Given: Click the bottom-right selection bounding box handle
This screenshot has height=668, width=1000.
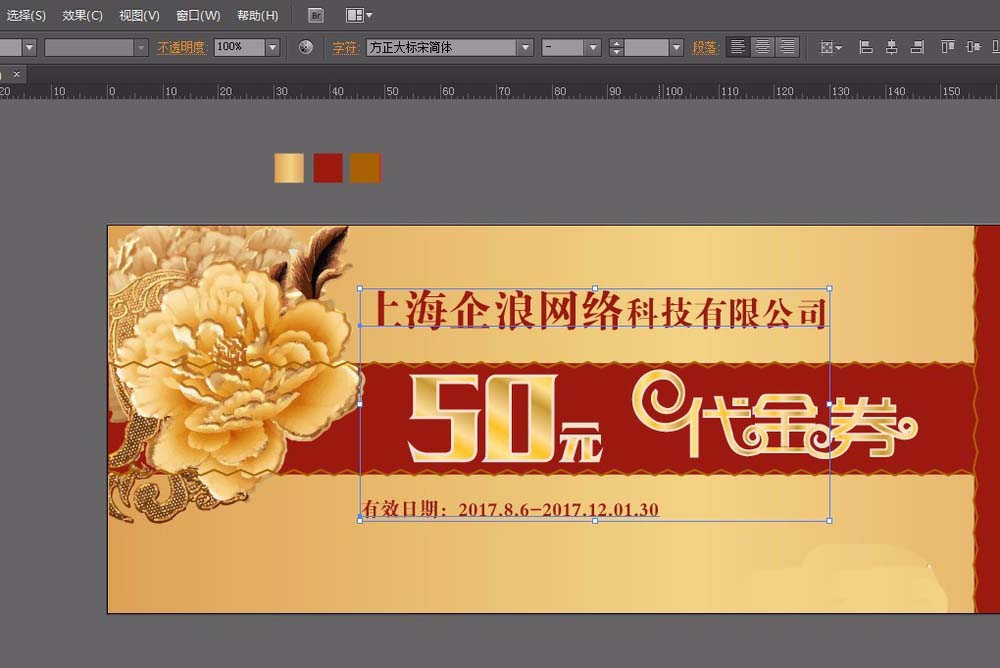Looking at the screenshot, I should point(829,521).
